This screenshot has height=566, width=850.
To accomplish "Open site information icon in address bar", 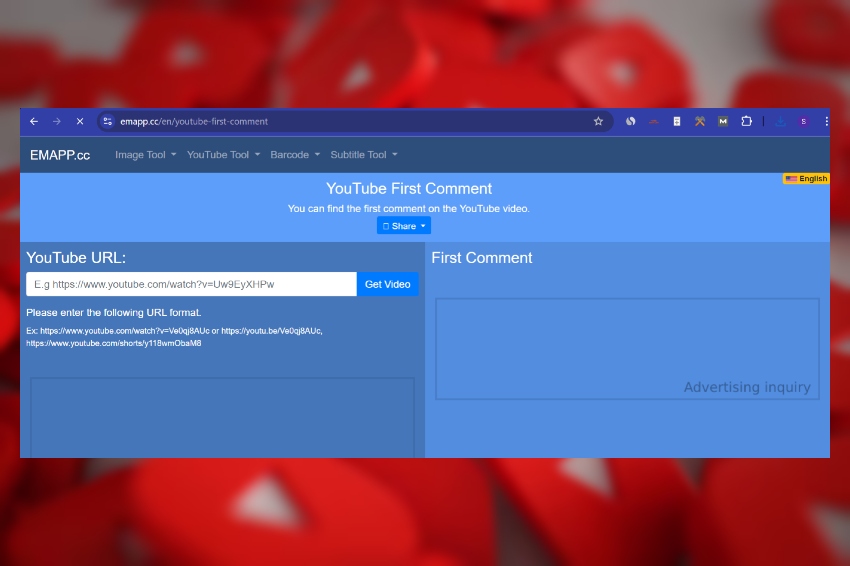I will (x=108, y=121).
